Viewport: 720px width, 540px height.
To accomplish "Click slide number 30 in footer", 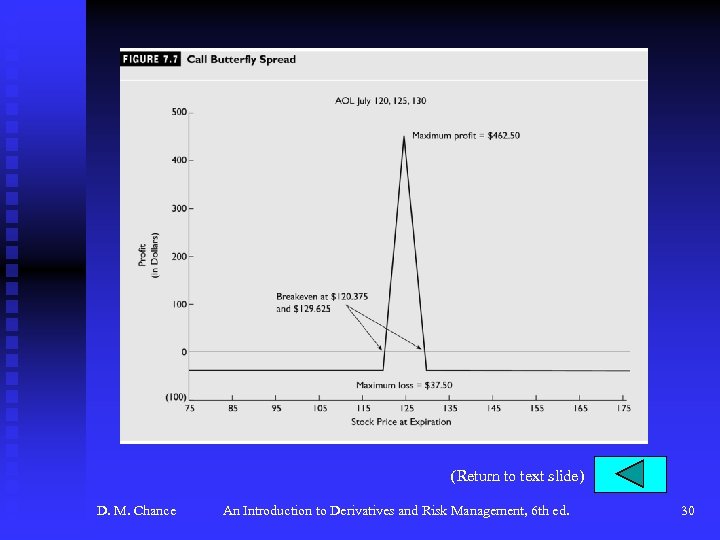I will [x=687, y=511].
